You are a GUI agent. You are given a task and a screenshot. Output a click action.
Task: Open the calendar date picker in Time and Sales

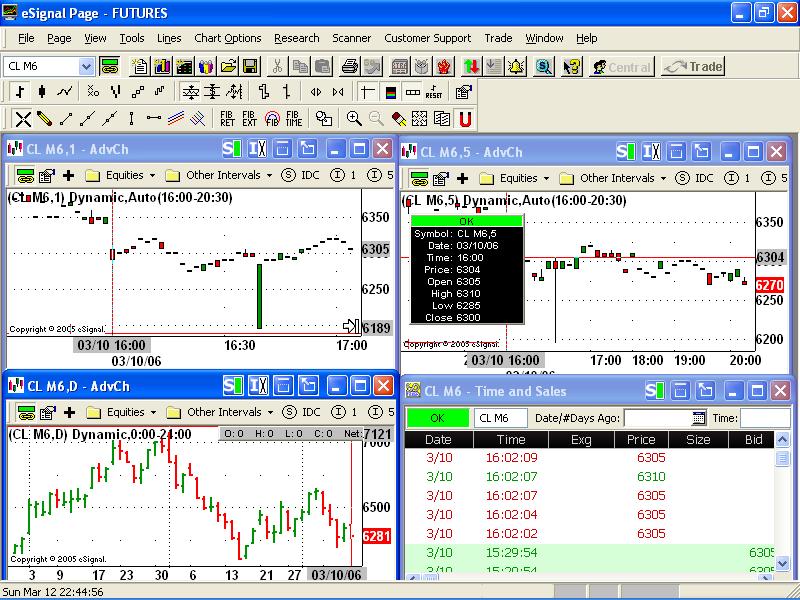pyautogui.click(x=699, y=418)
